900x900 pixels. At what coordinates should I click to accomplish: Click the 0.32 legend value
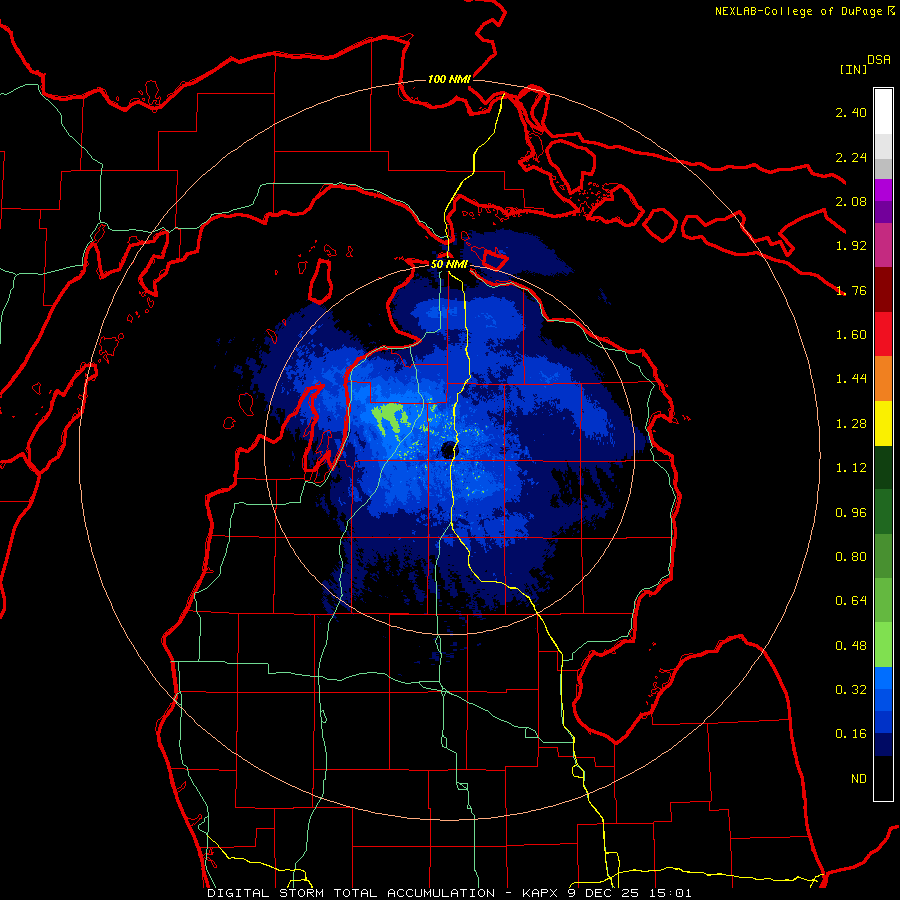pyautogui.click(x=851, y=690)
